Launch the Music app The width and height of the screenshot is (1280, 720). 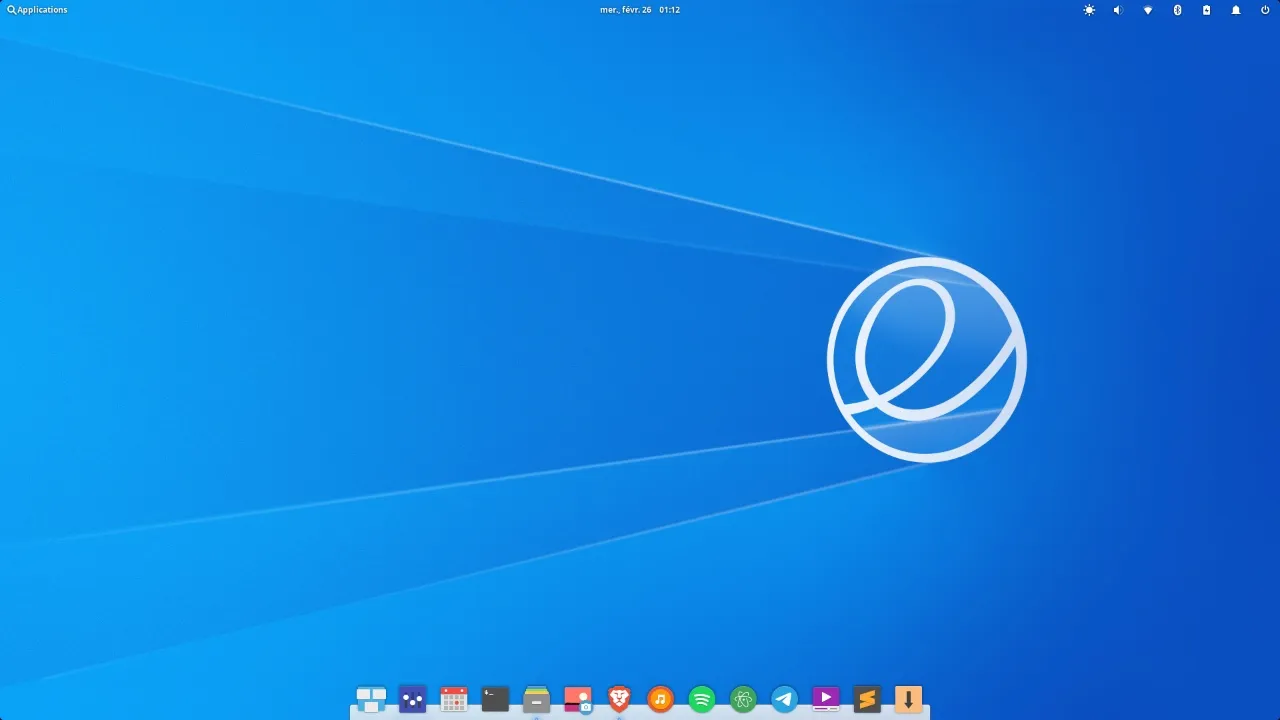[660, 699]
